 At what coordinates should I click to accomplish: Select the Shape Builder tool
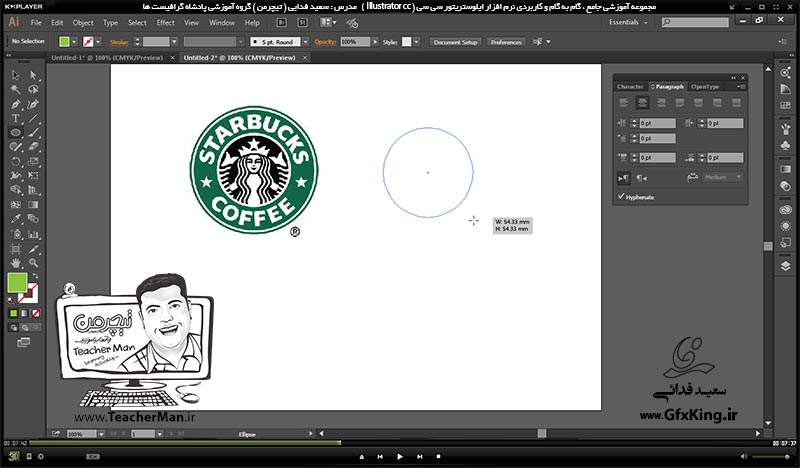(x=15, y=190)
